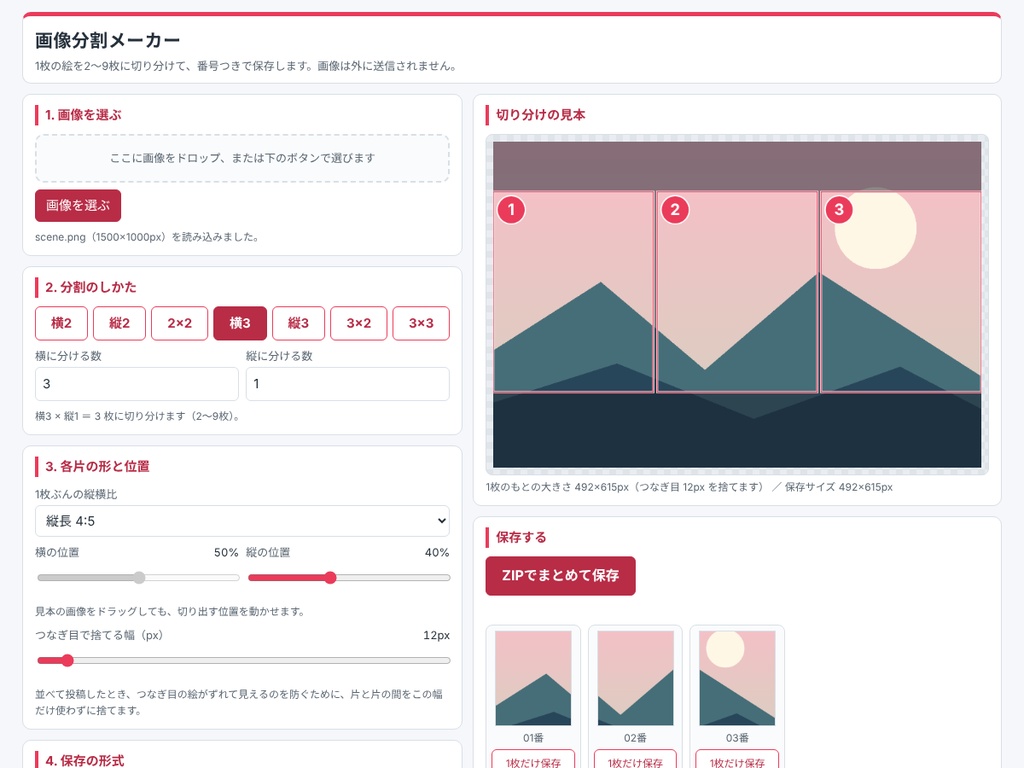Screen dimensions: 1024x768
Task: Save only piece 02番 with 1枚だけ保存
Action: point(635,760)
